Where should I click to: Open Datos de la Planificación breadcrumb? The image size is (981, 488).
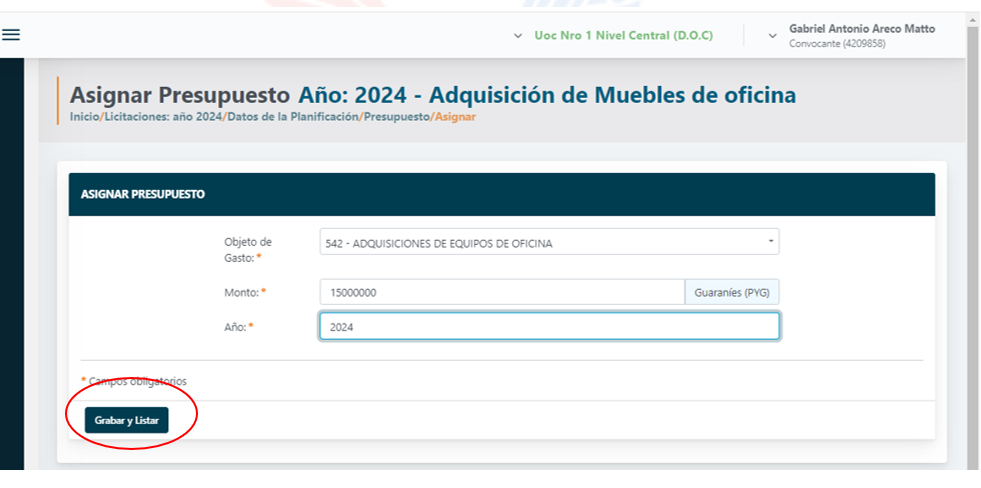point(293,117)
